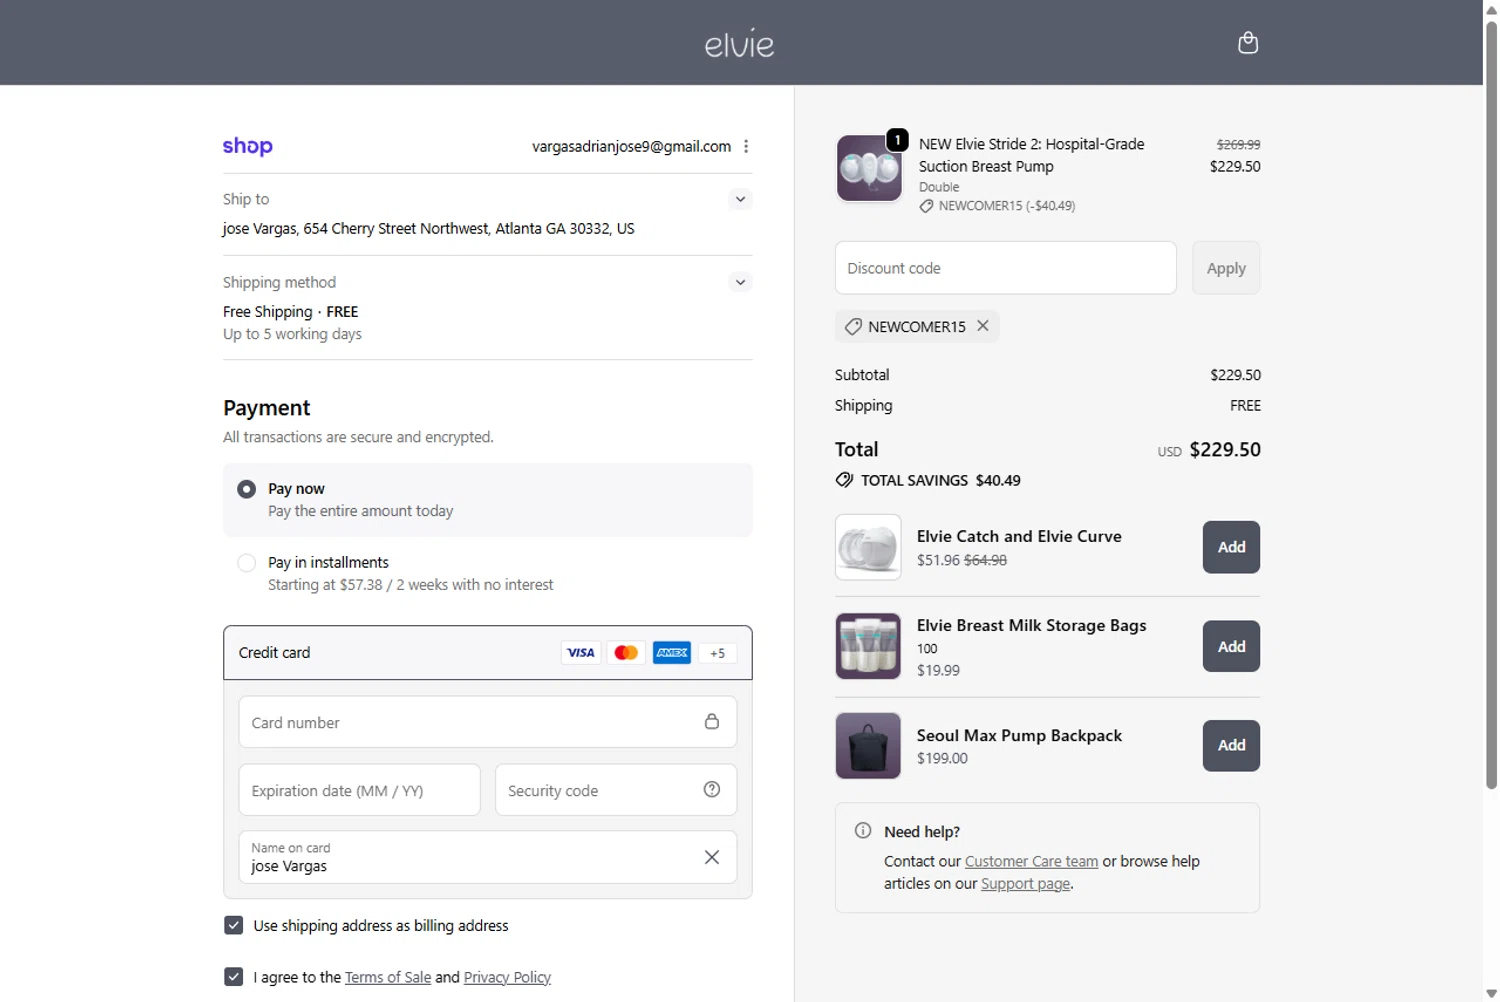Click the Credit card payment header

[x=487, y=653]
